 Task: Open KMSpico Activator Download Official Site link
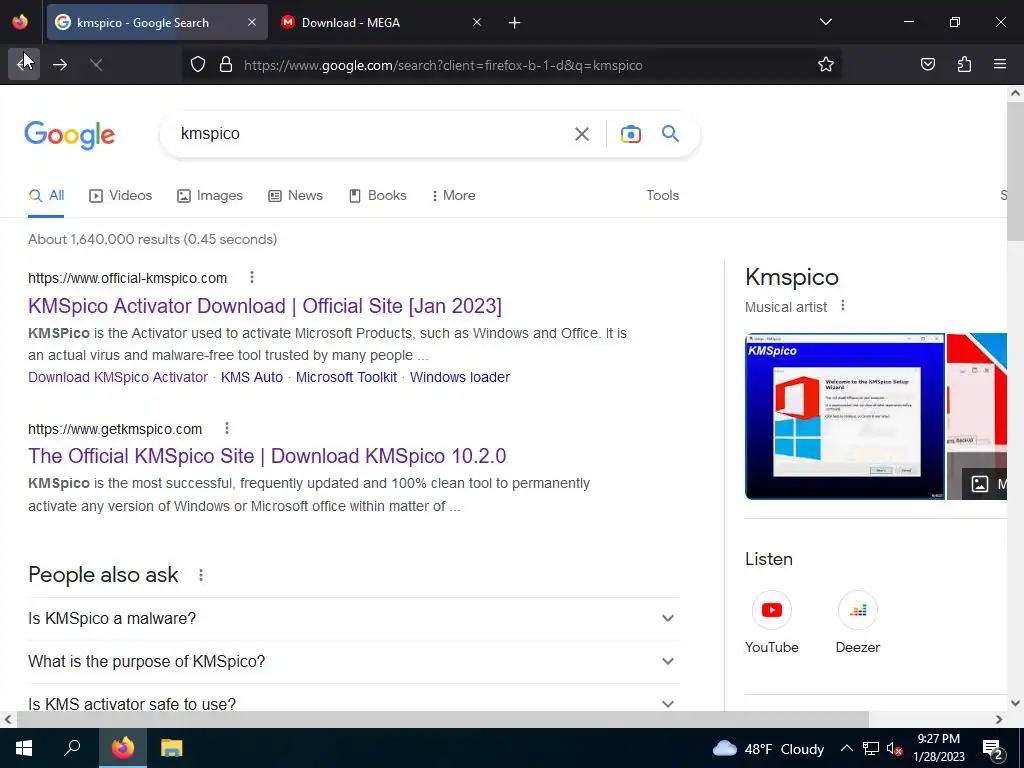coord(264,306)
